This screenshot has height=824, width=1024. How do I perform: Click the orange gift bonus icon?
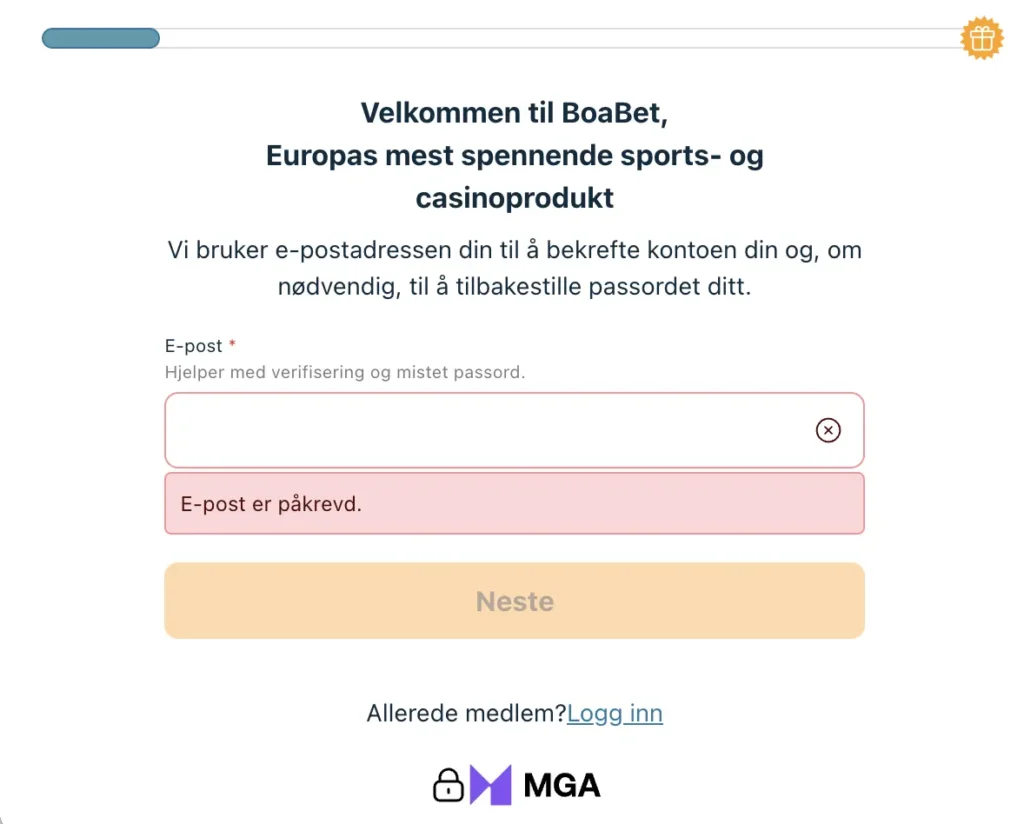pos(981,39)
